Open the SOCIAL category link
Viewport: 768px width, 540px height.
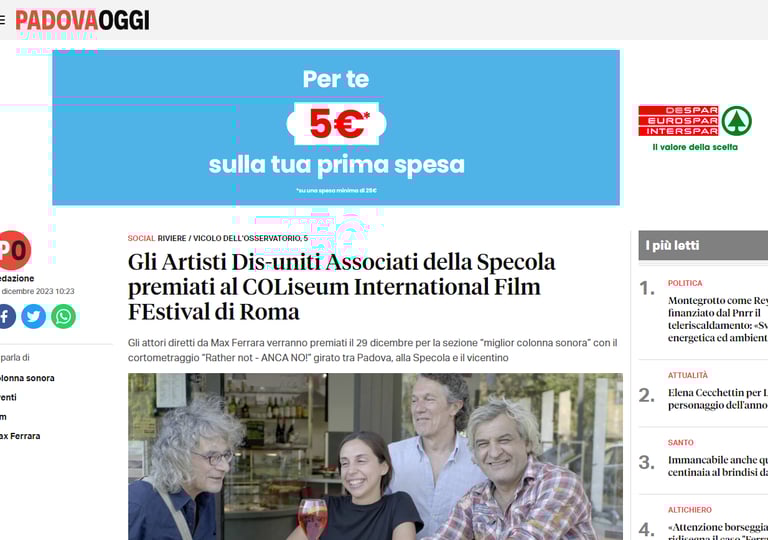141,238
